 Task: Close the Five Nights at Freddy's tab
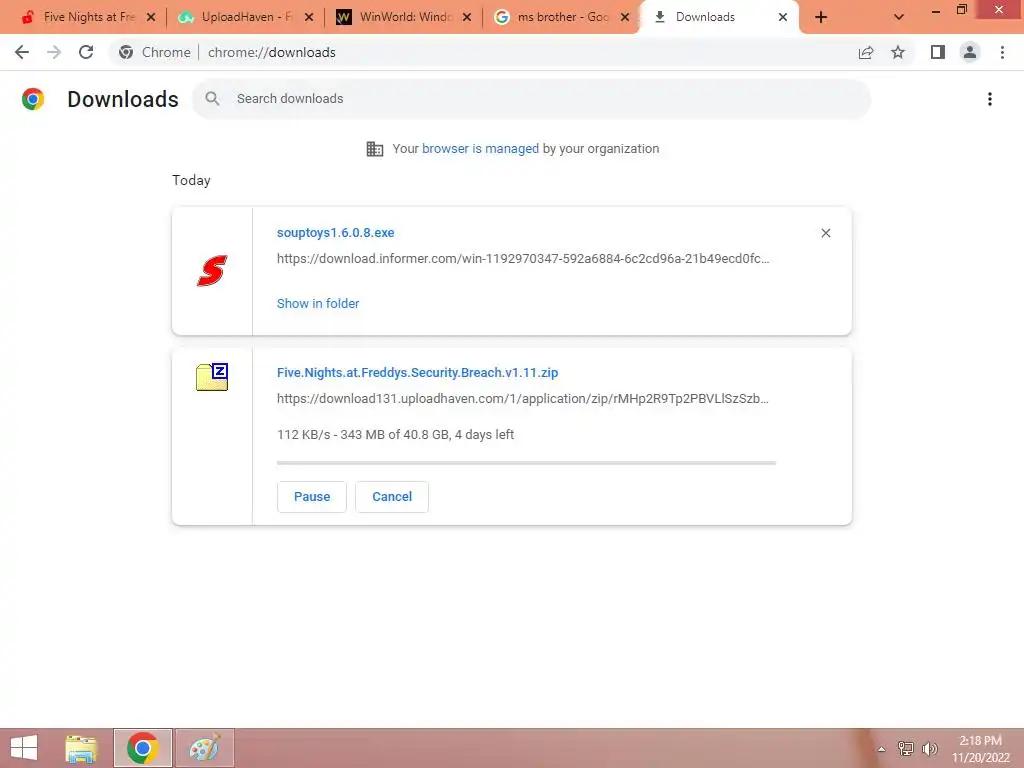coord(151,18)
